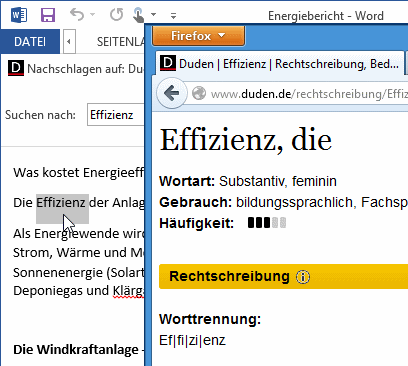Open the orange Firefox menu button
The width and height of the screenshot is (408, 366).
click(198, 36)
